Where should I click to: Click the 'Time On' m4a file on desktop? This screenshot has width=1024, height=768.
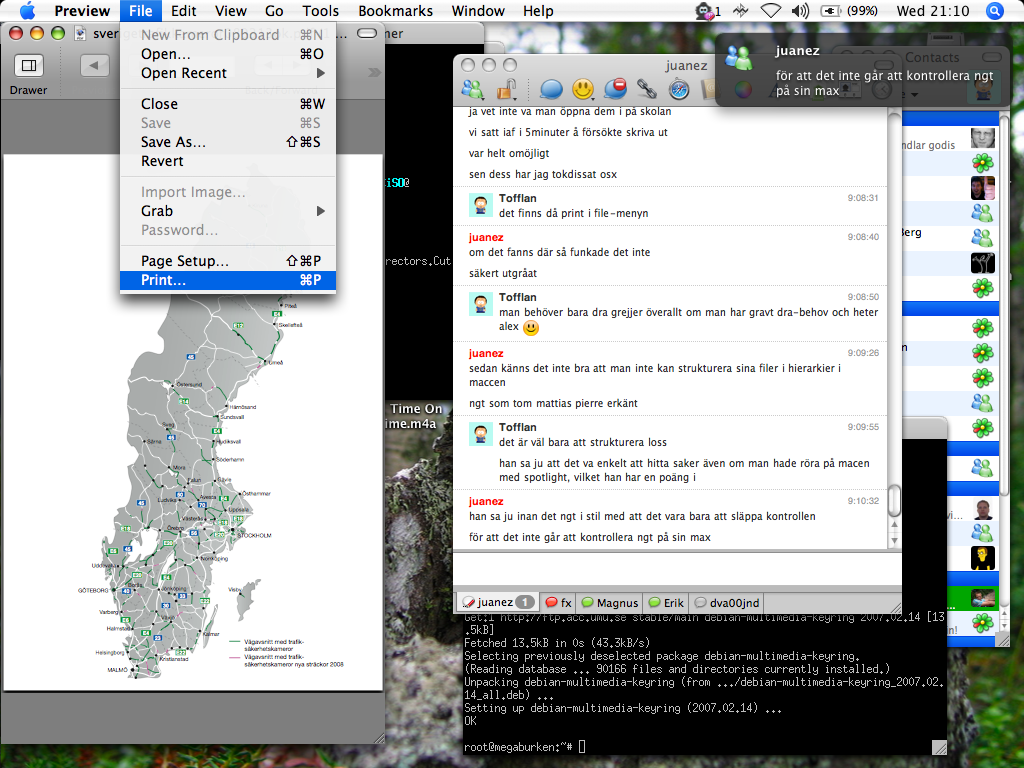(x=416, y=416)
